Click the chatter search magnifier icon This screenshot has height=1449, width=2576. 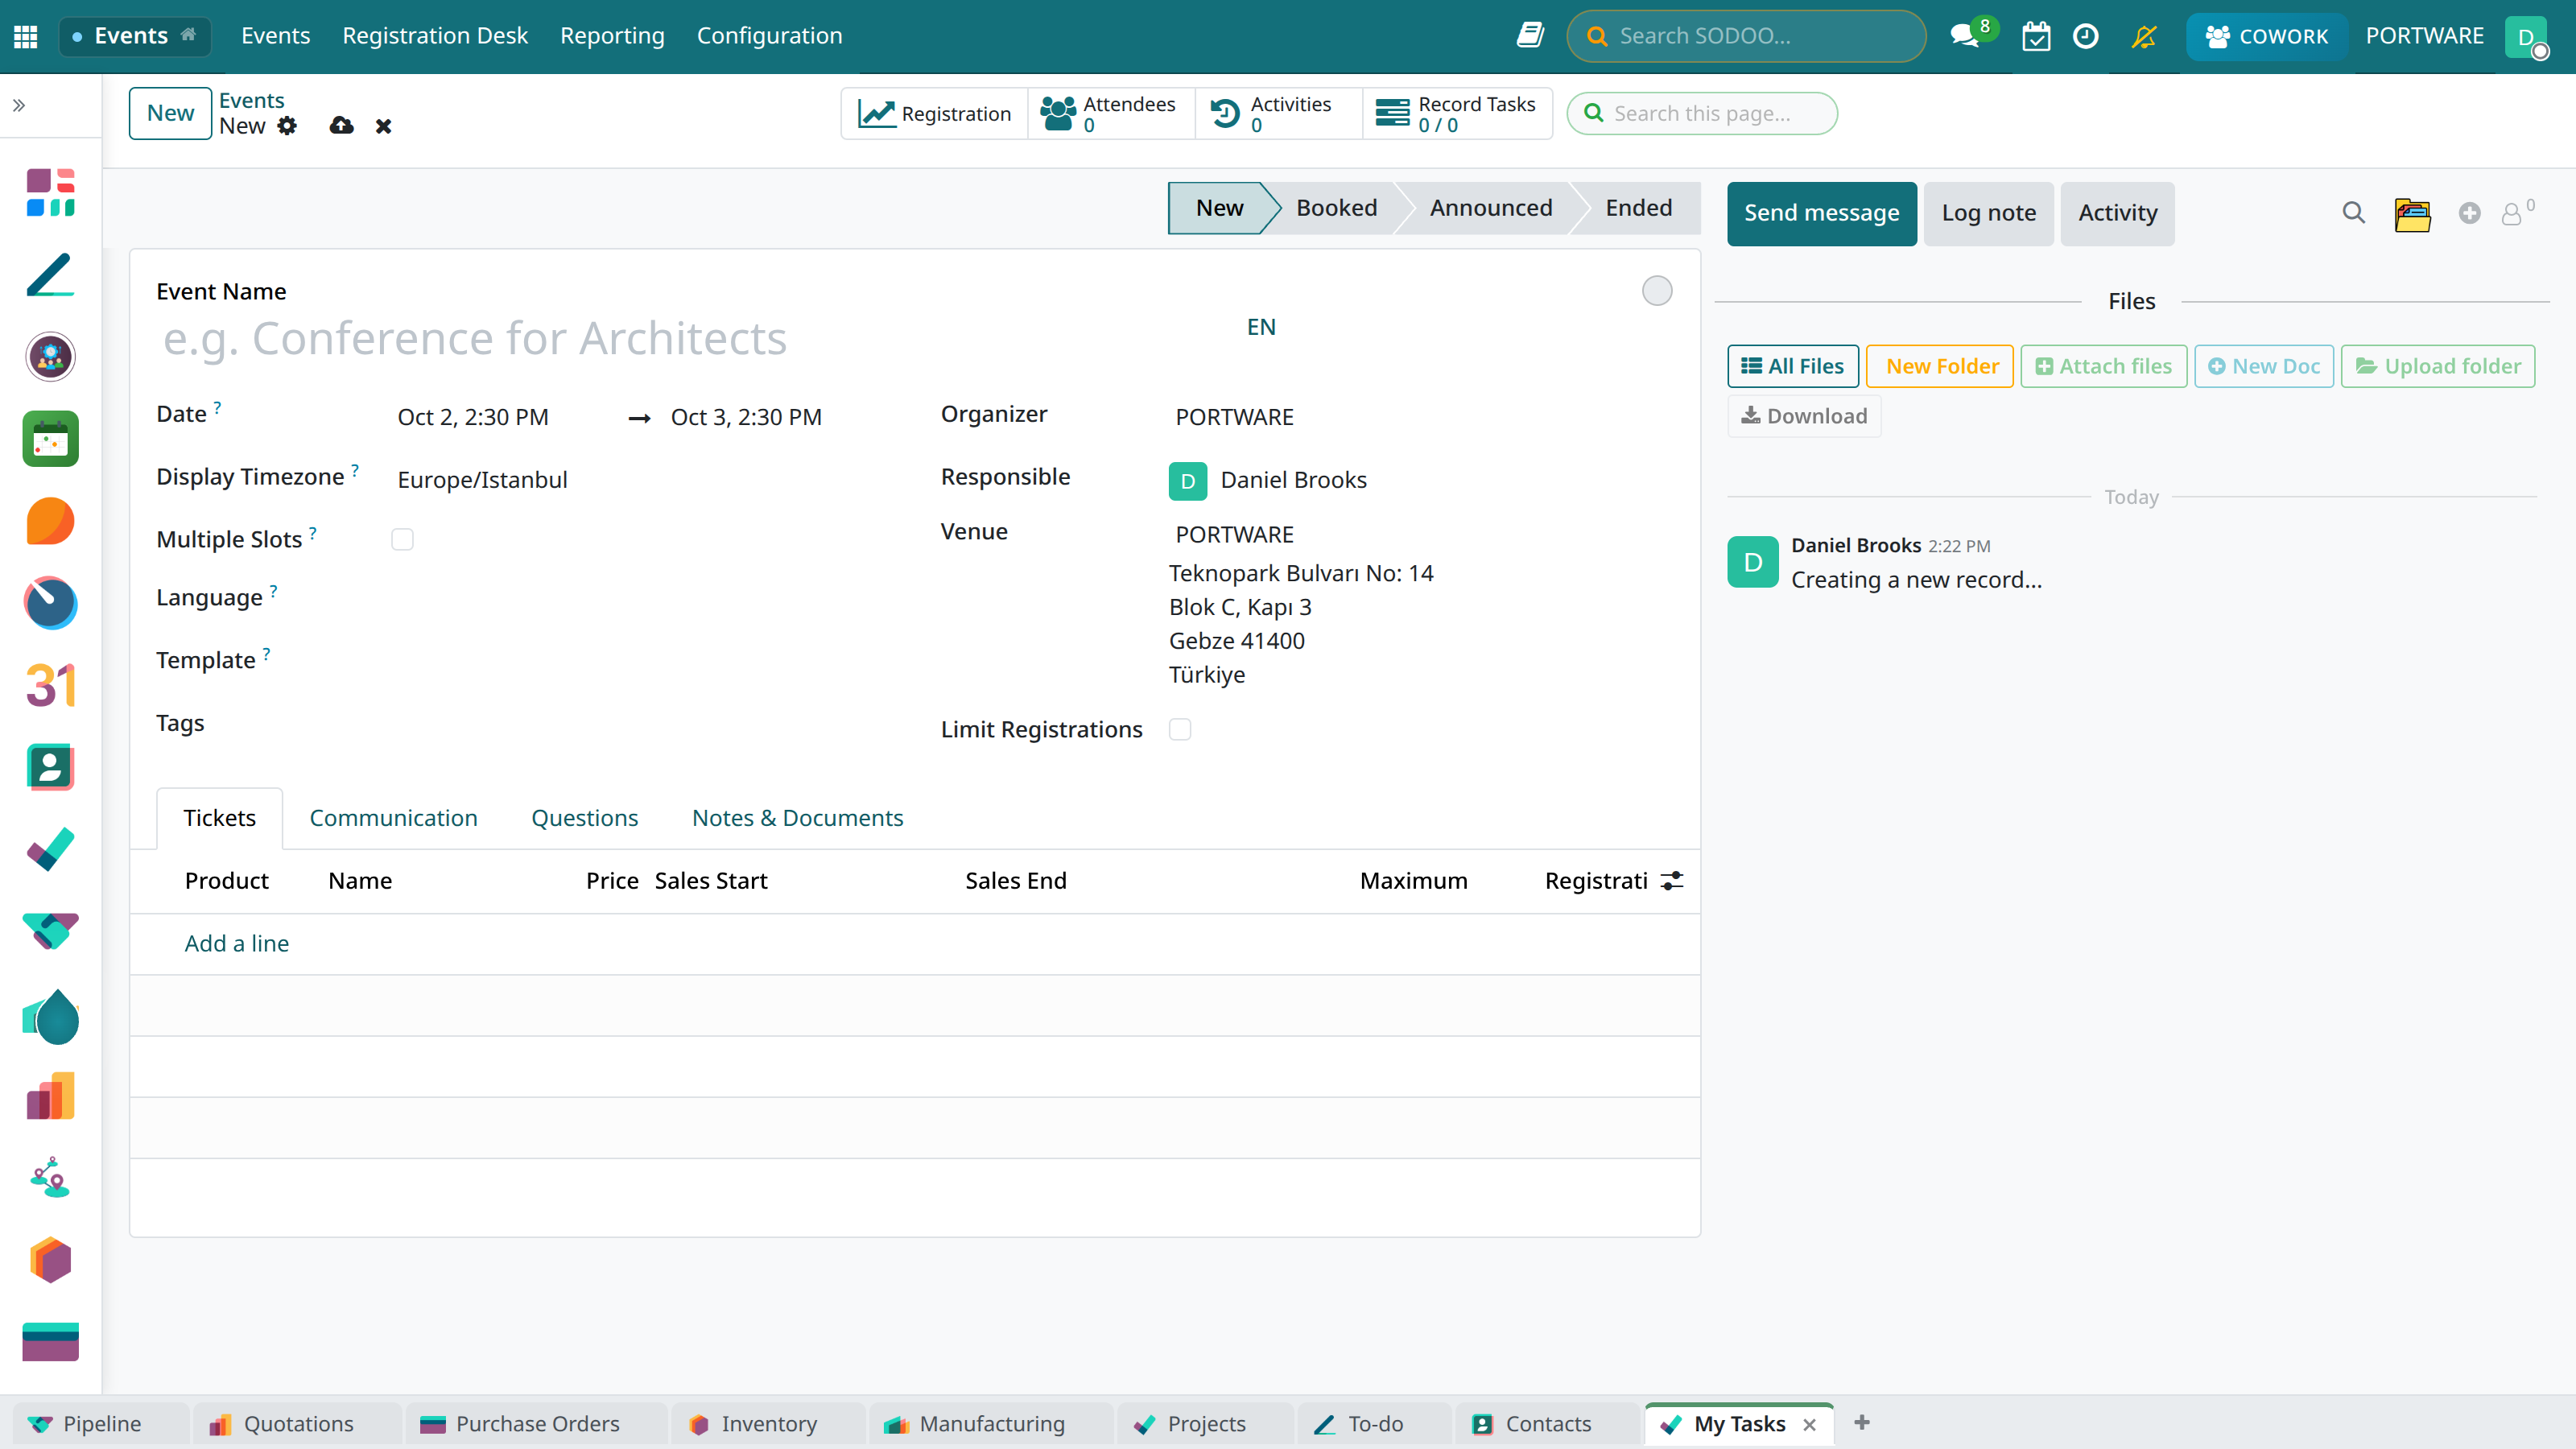pyautogui.click(x=2353, y=213)
